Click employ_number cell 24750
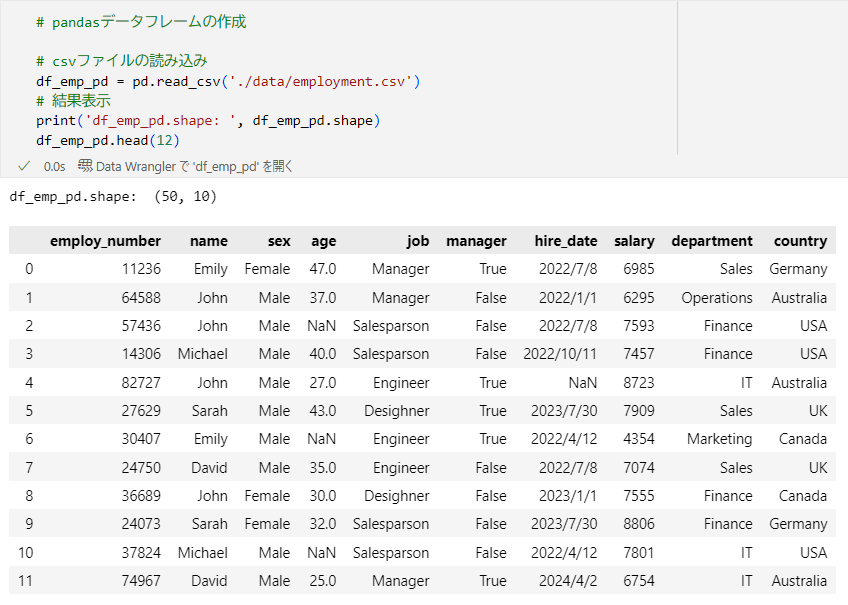Image resolution: width=848 pixels, height=605 pixels. tap(141, 468)
